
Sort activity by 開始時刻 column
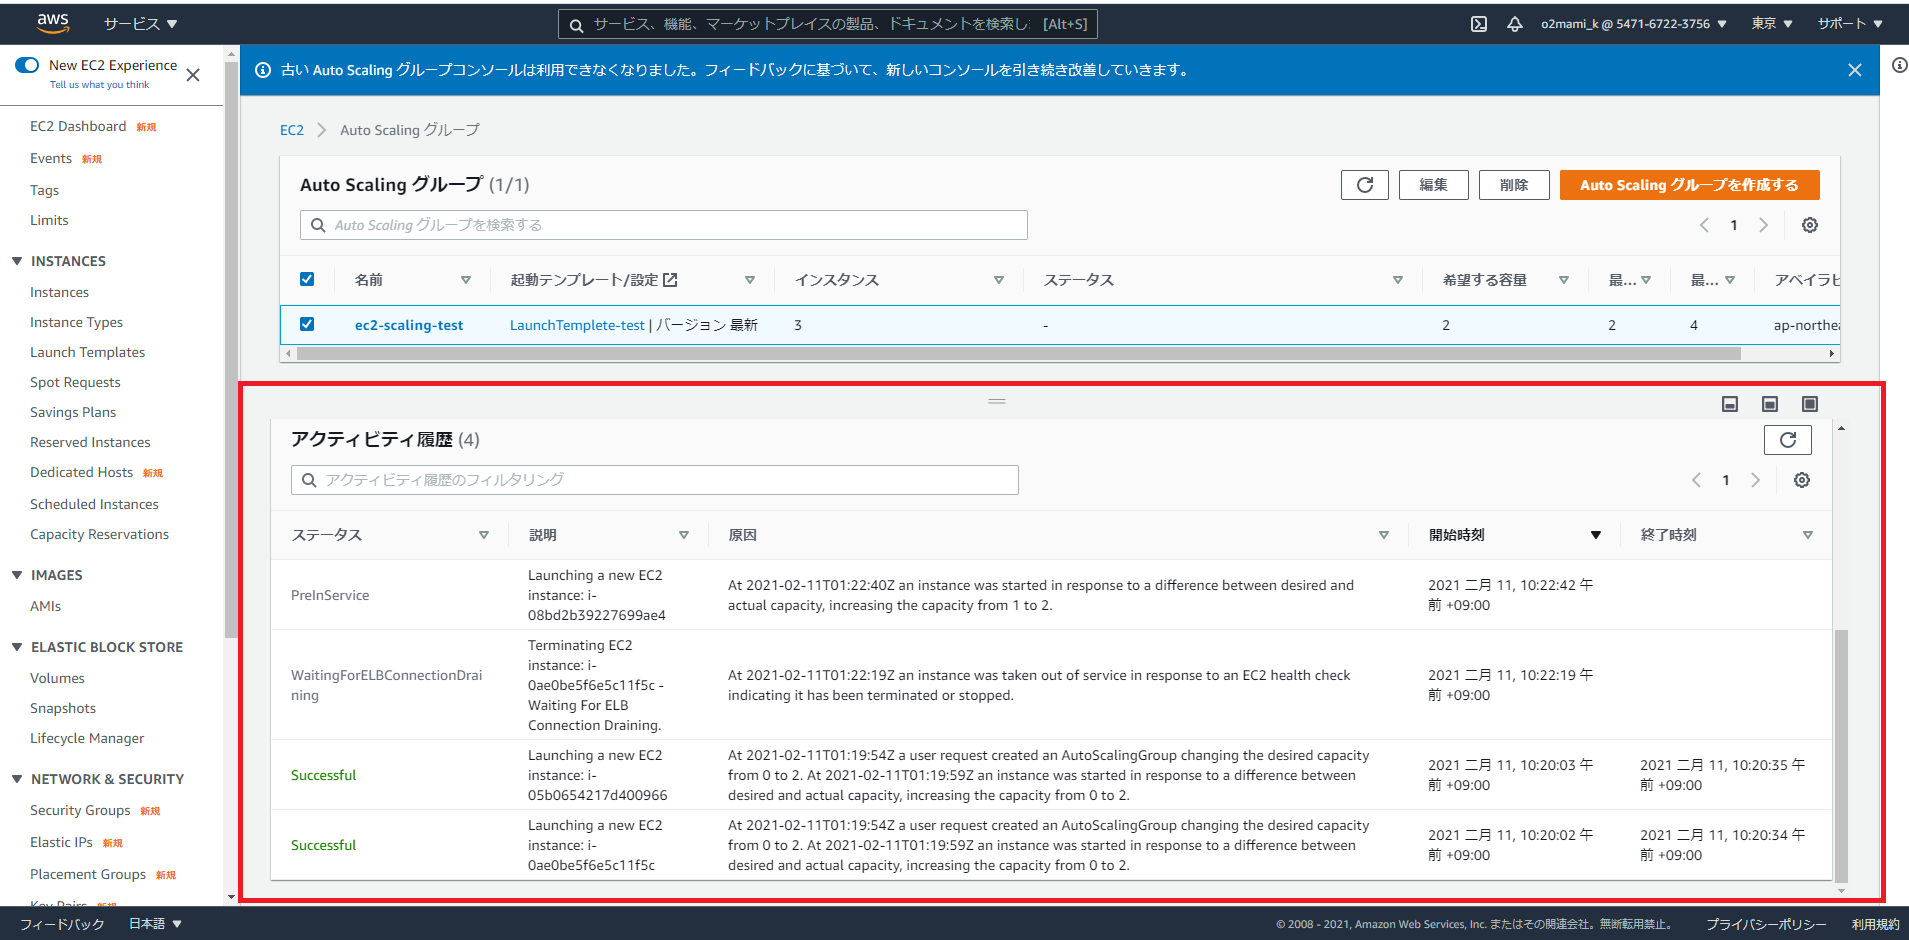[x=1596, y=535]
